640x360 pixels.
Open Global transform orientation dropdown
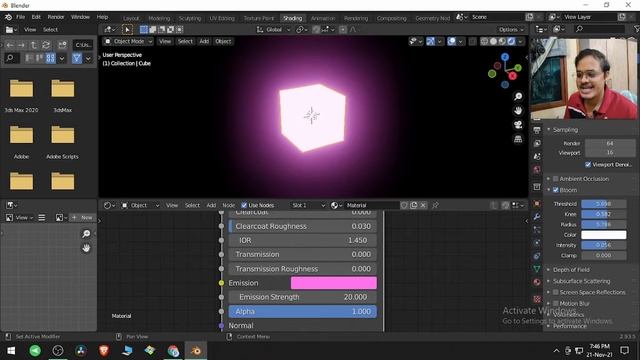[273, 29]
